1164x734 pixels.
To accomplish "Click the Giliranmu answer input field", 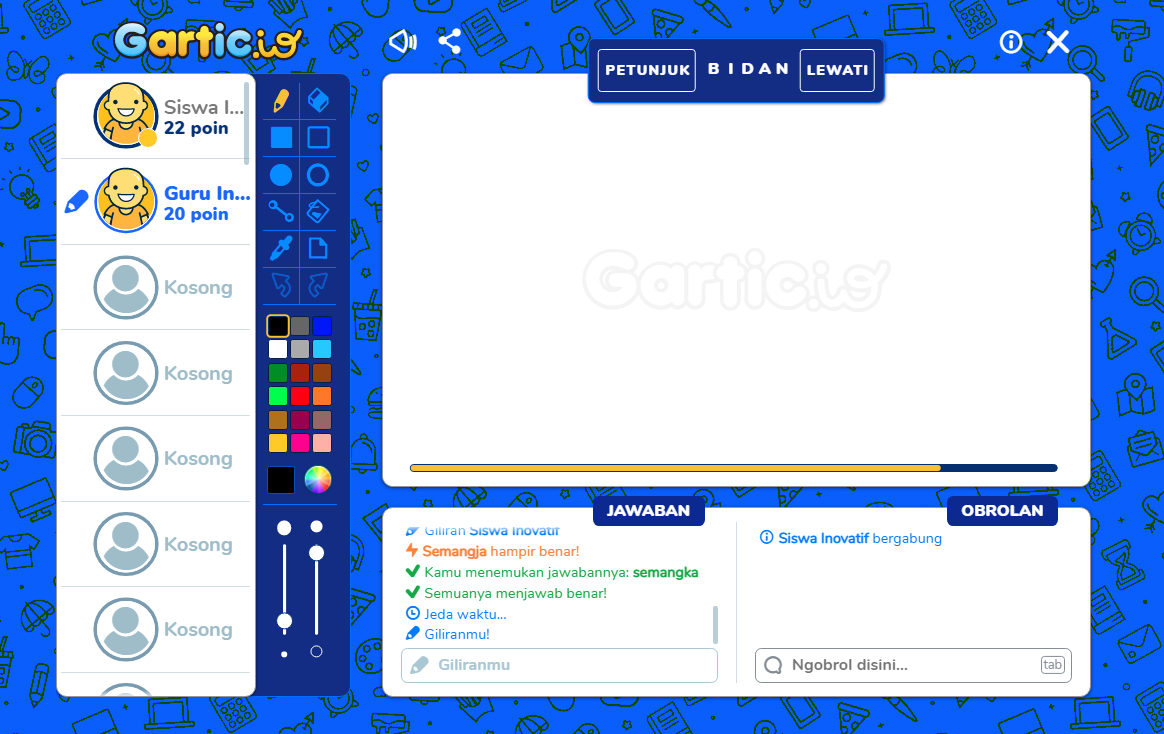I will 559,665.
